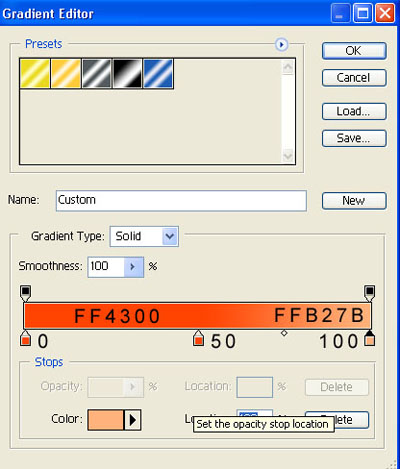Choose the blue striped gradient preset
The image size is (400, 469).
158,74
